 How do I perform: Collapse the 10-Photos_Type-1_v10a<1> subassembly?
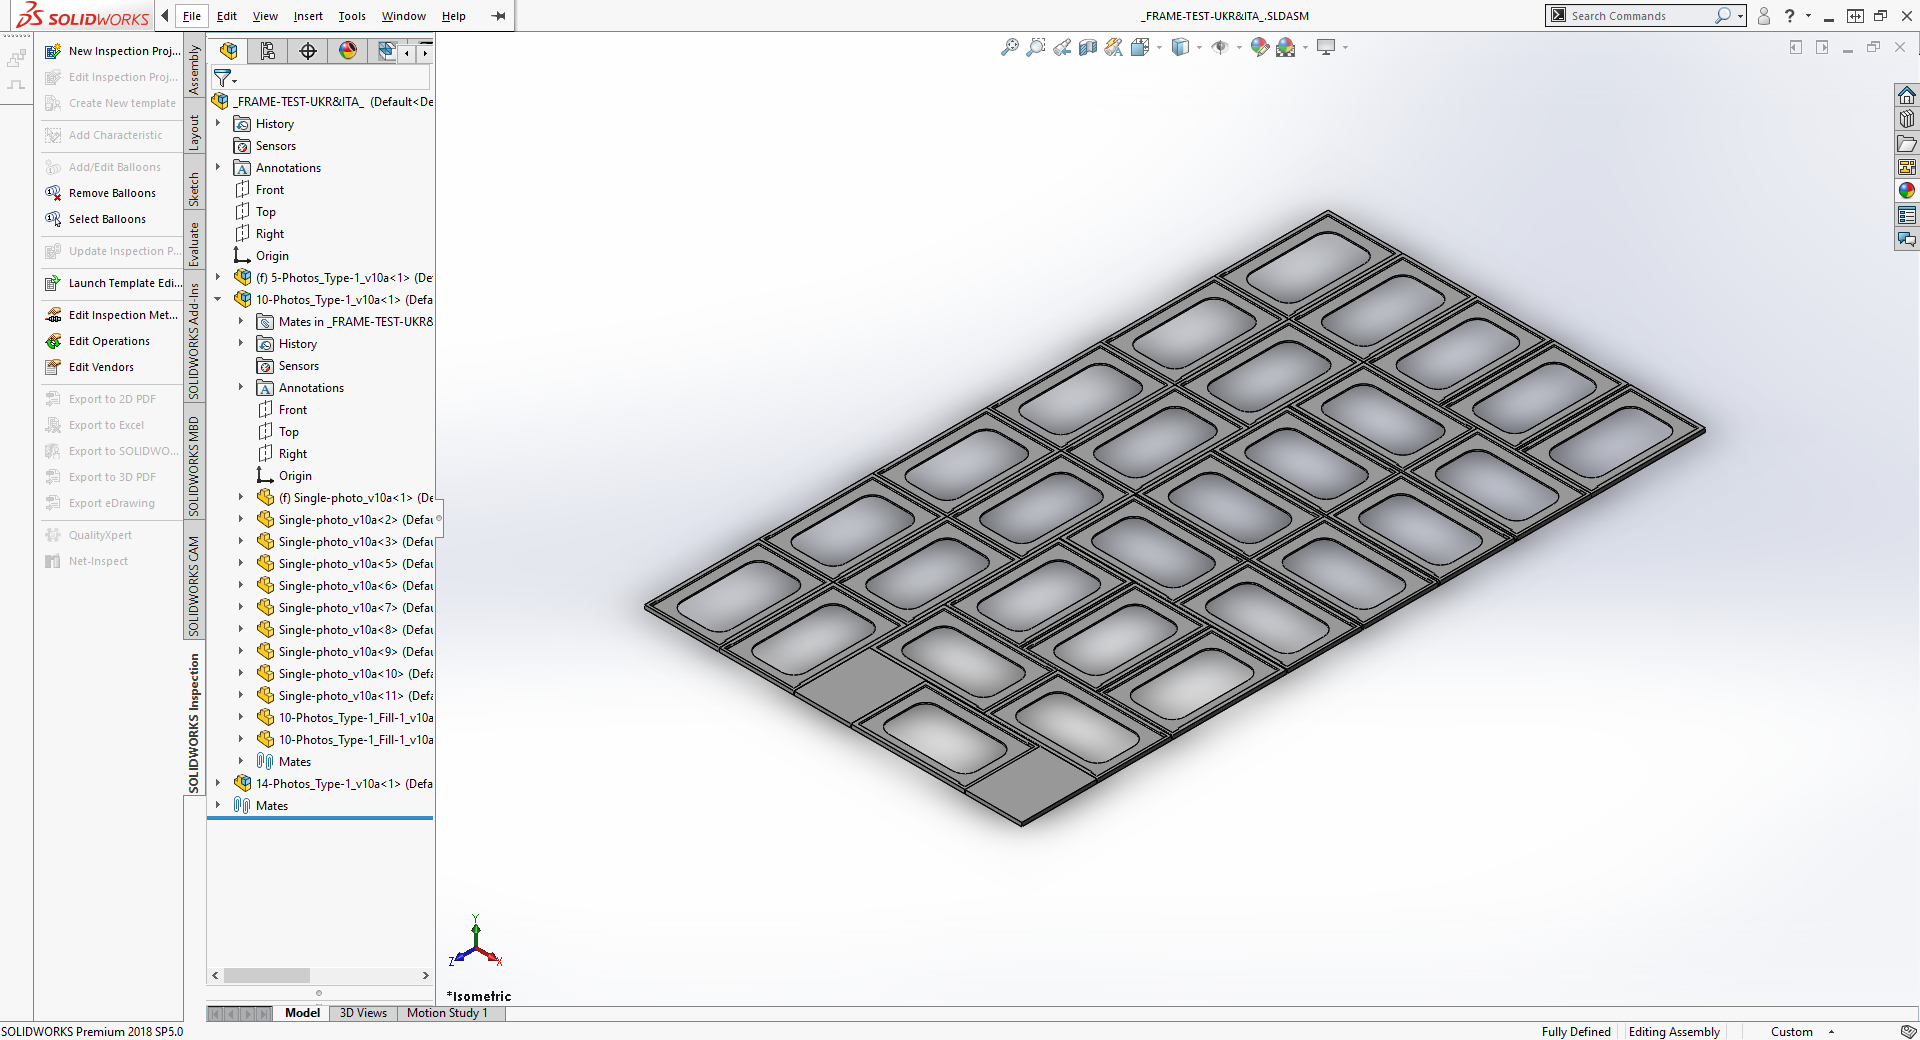[218, 299]
